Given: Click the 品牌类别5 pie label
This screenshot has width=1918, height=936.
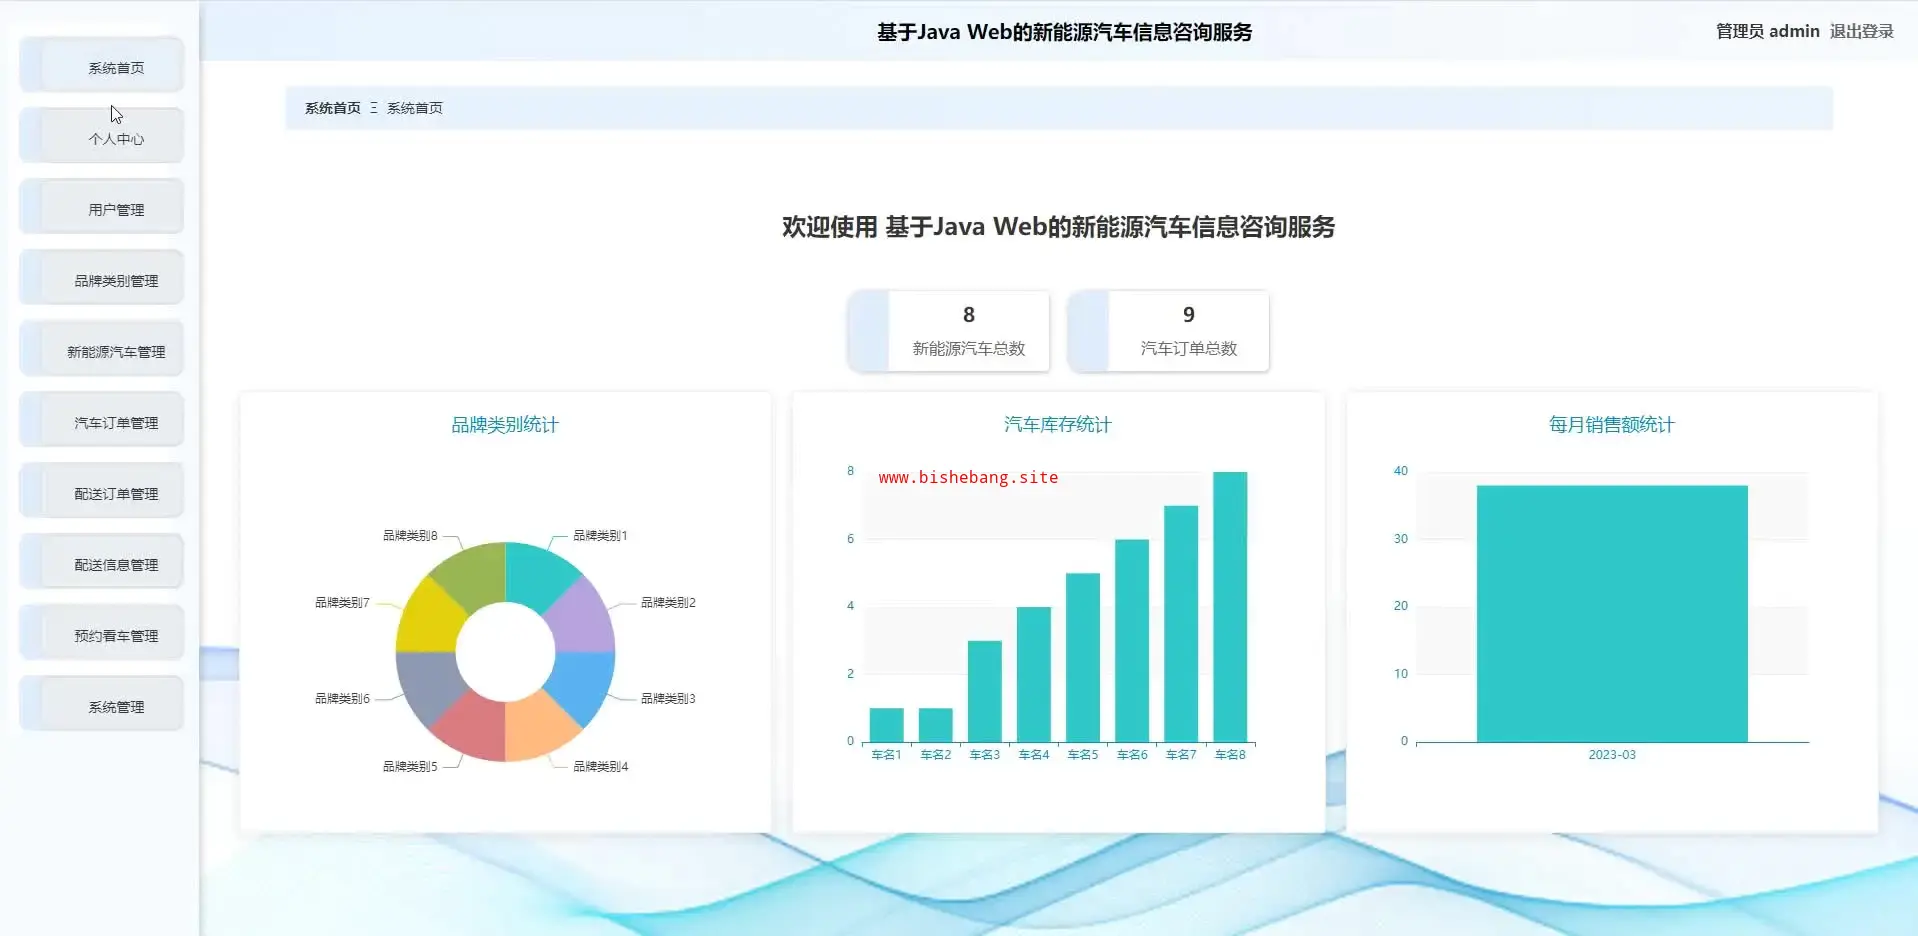Looking at the screenshot, I should click(x=410, y=767).
